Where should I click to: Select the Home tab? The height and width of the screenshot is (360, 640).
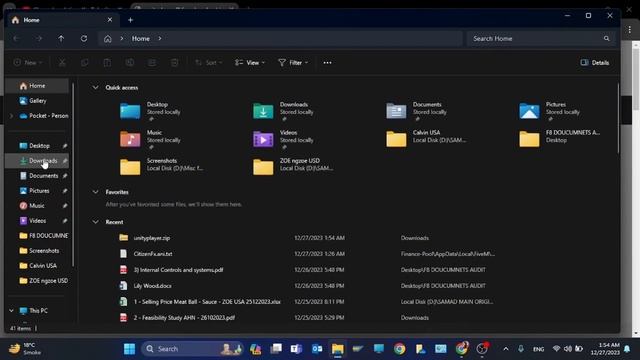pyautogui.click(x=61, y=20)
